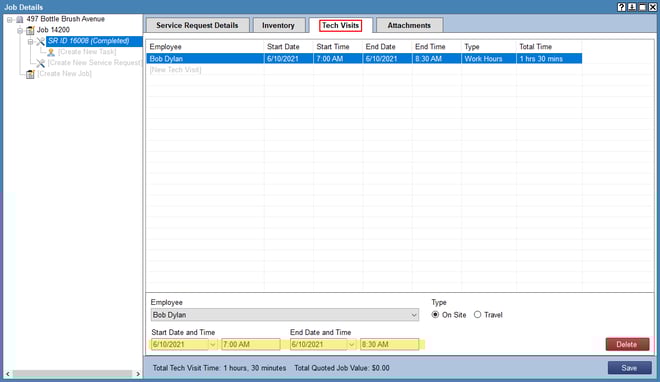The image size is (660, 382).
Task: Click the red Delete button
Action: [627, 344]
